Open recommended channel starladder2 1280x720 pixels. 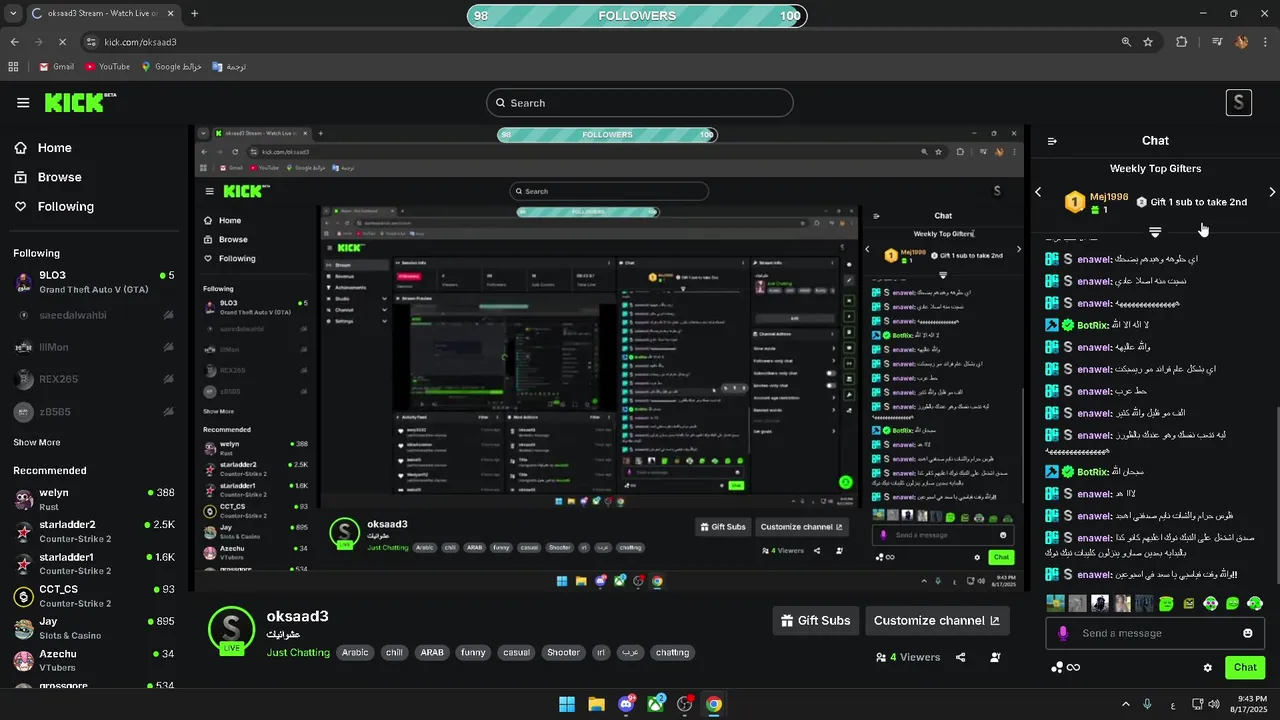94,531
